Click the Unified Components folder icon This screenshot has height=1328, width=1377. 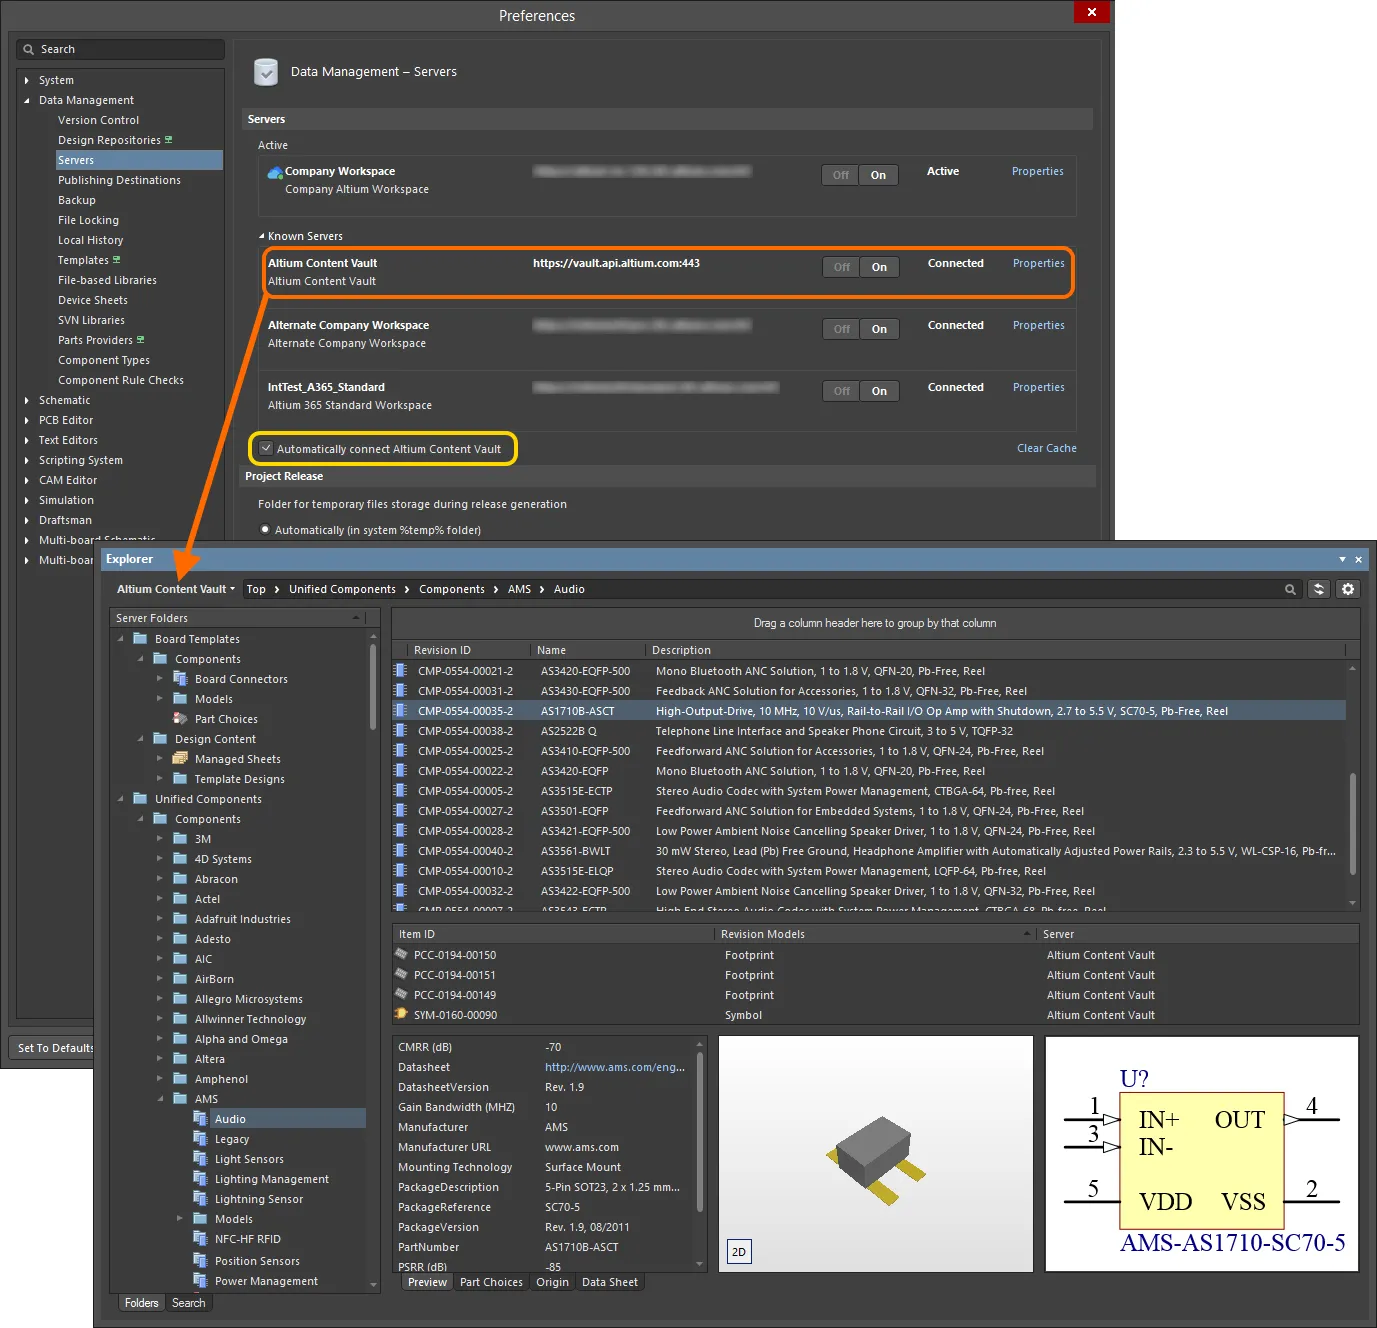coord(140,798)
